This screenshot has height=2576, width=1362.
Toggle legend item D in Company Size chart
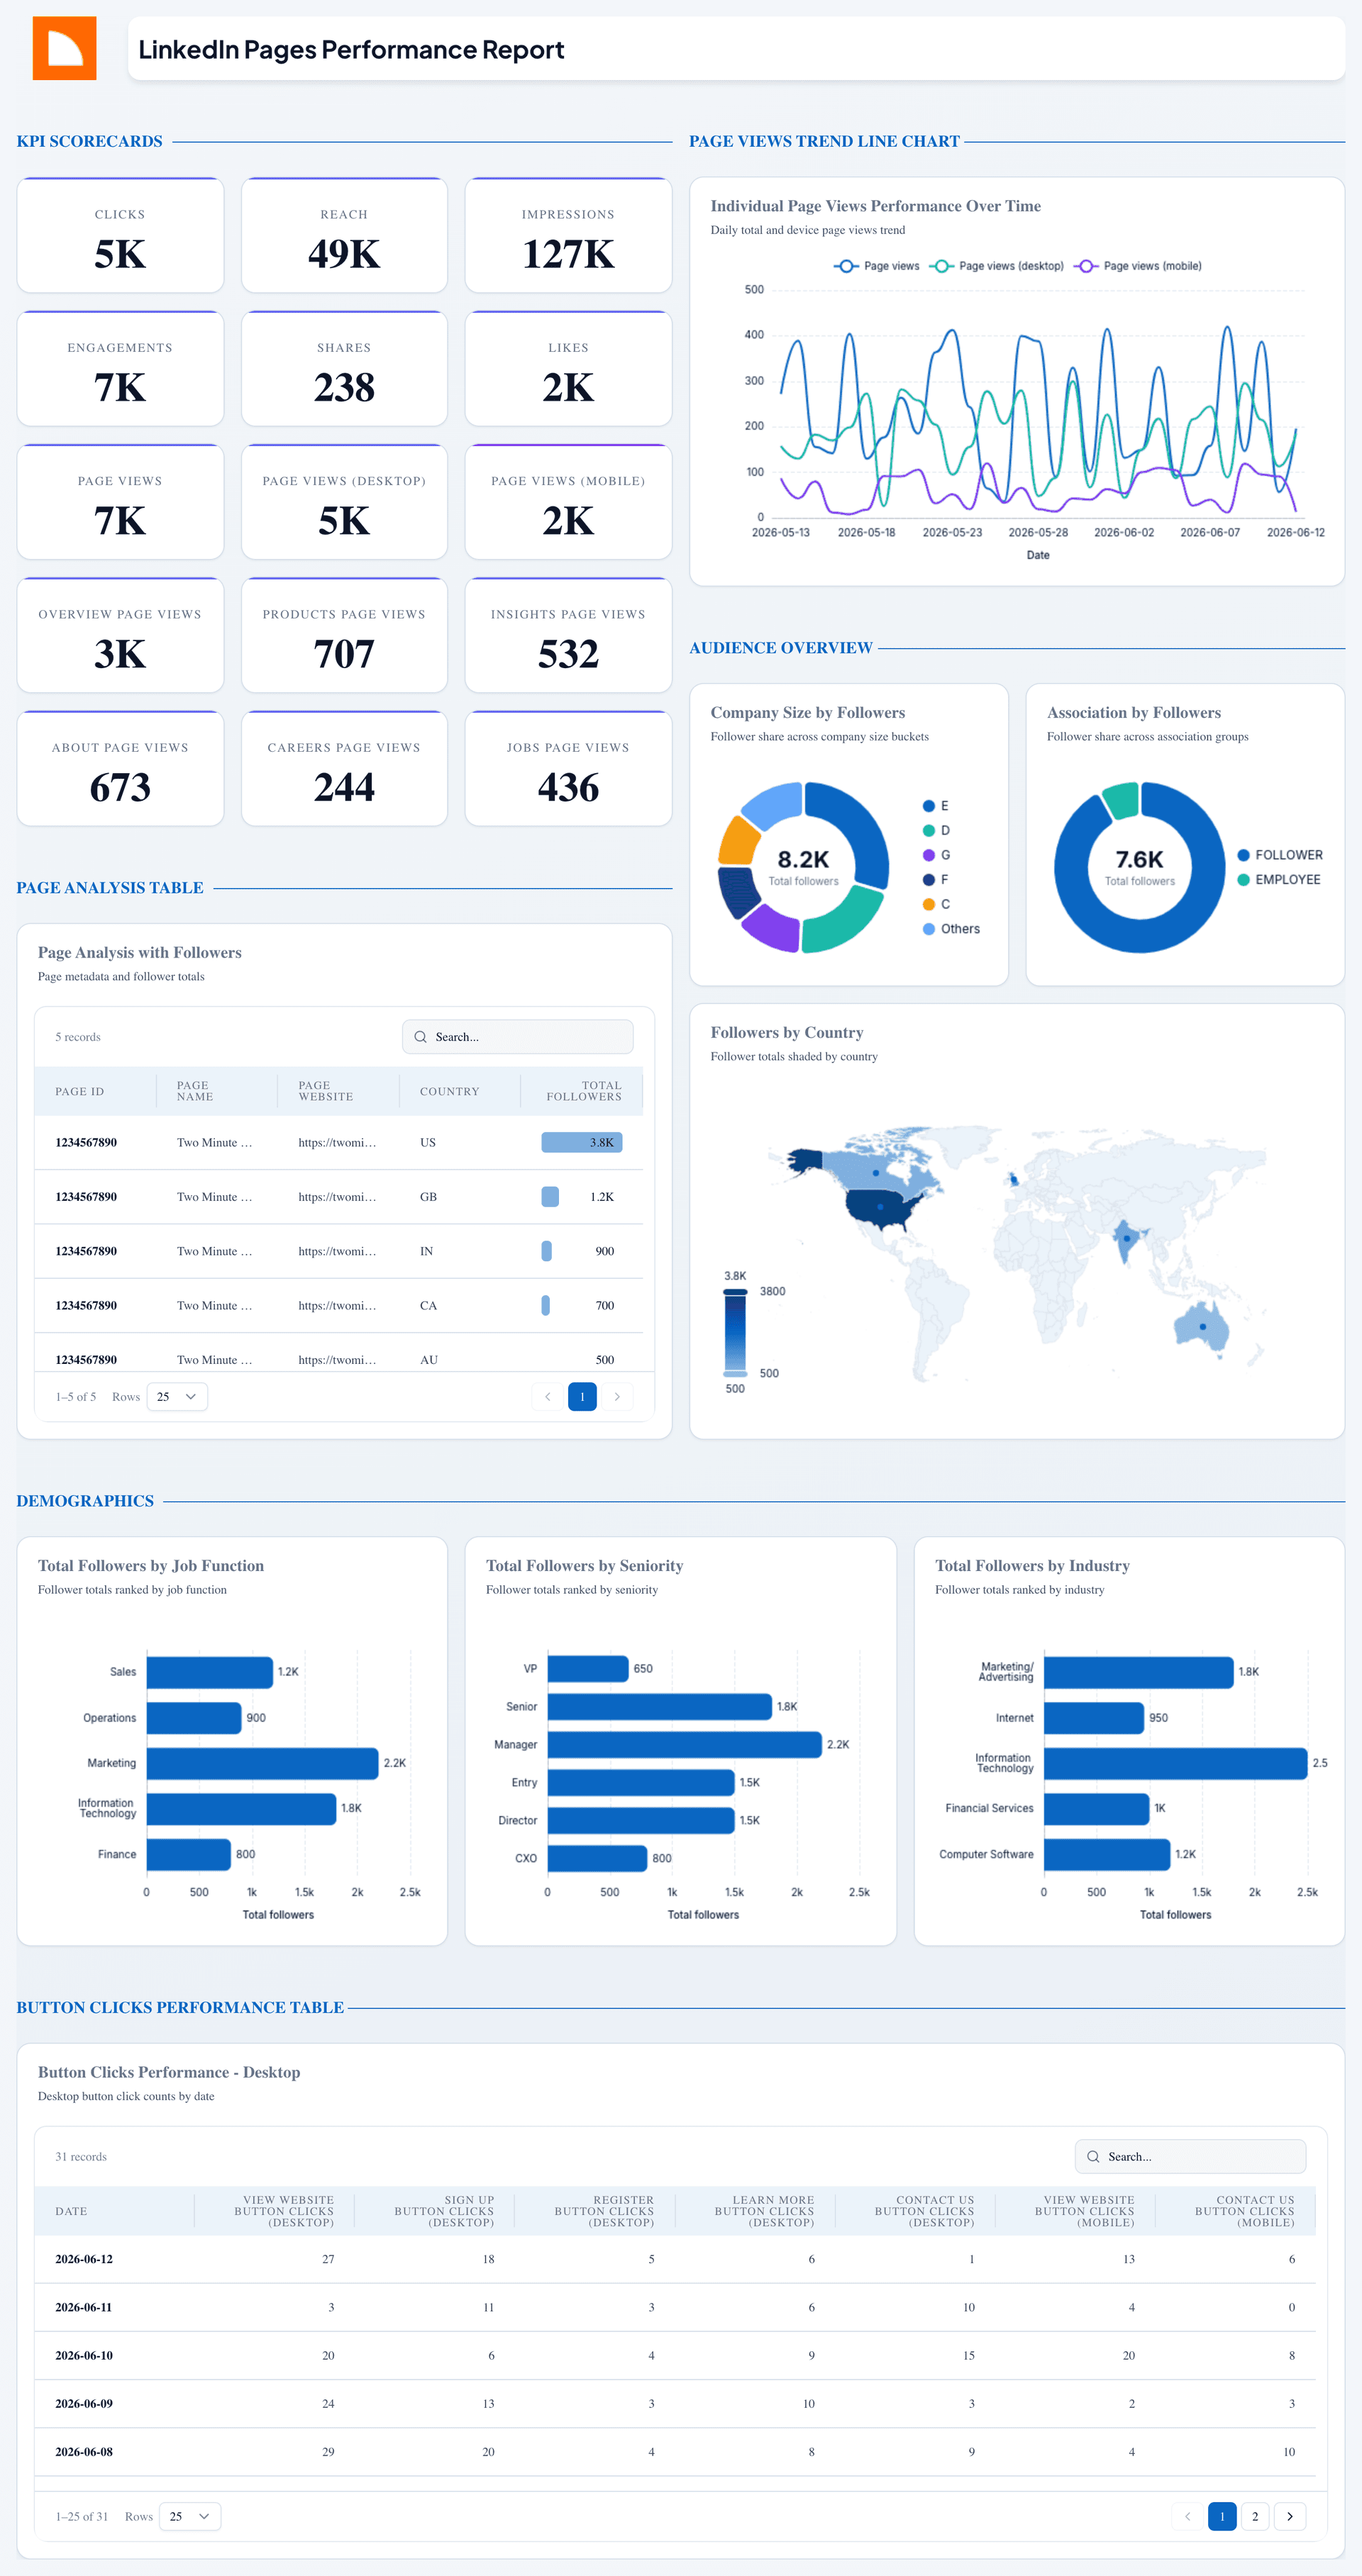[936, 831]
